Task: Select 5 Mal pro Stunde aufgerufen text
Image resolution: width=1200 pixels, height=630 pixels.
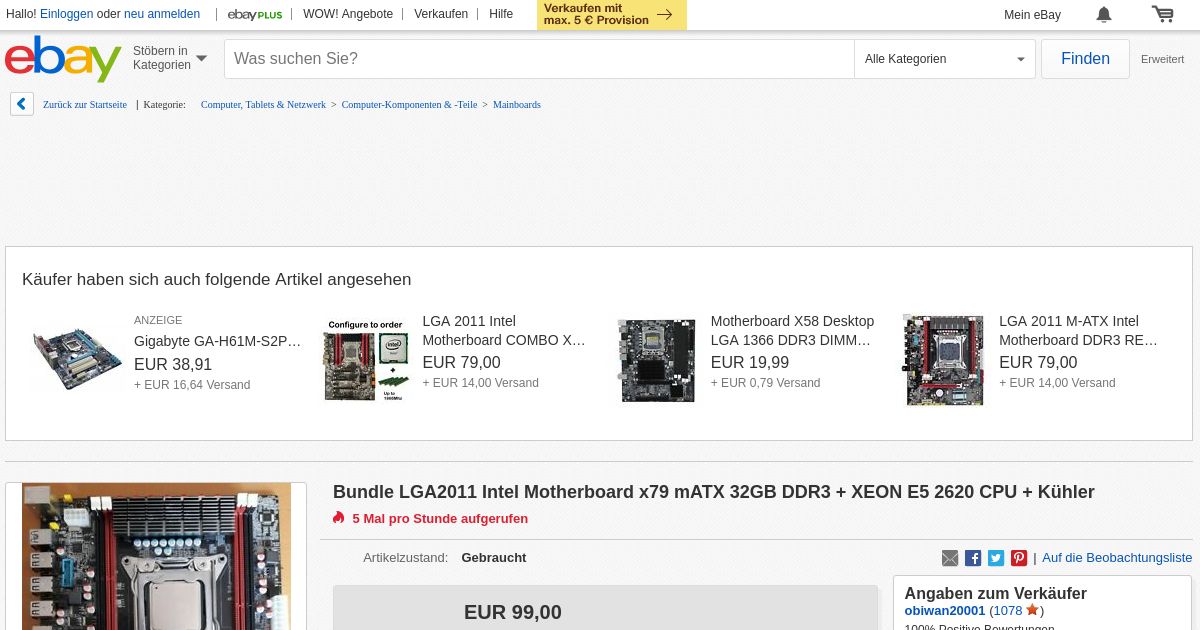Action: (440, 519)
